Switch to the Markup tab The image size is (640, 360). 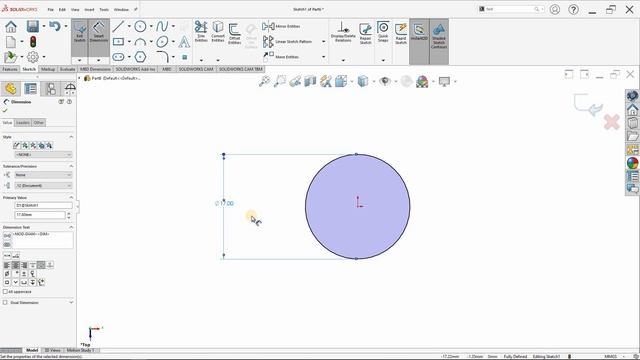tap(48, 69)
